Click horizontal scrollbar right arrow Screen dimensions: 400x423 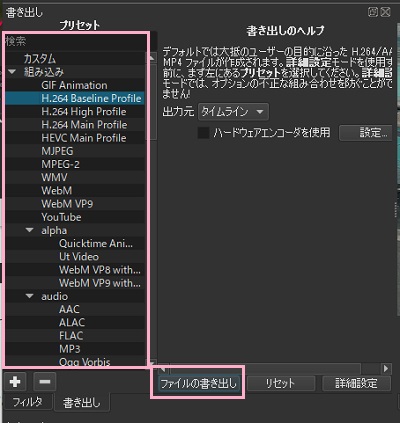tap(386, 369)
